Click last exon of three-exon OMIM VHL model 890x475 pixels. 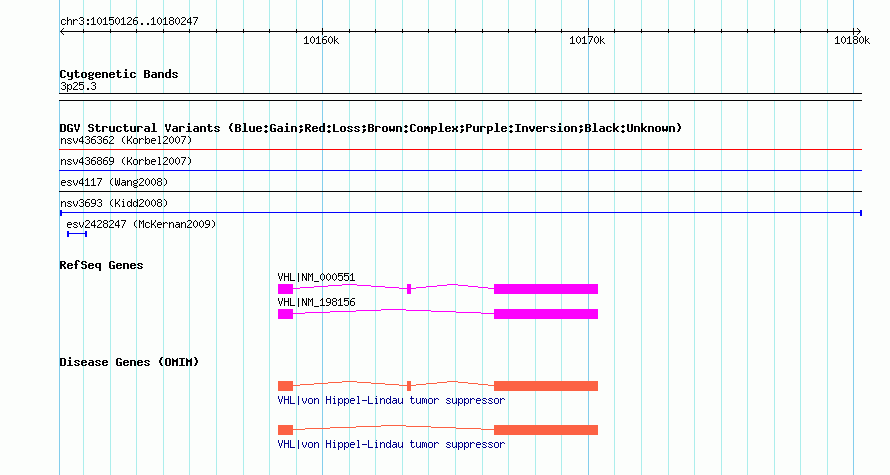[545, 386]
